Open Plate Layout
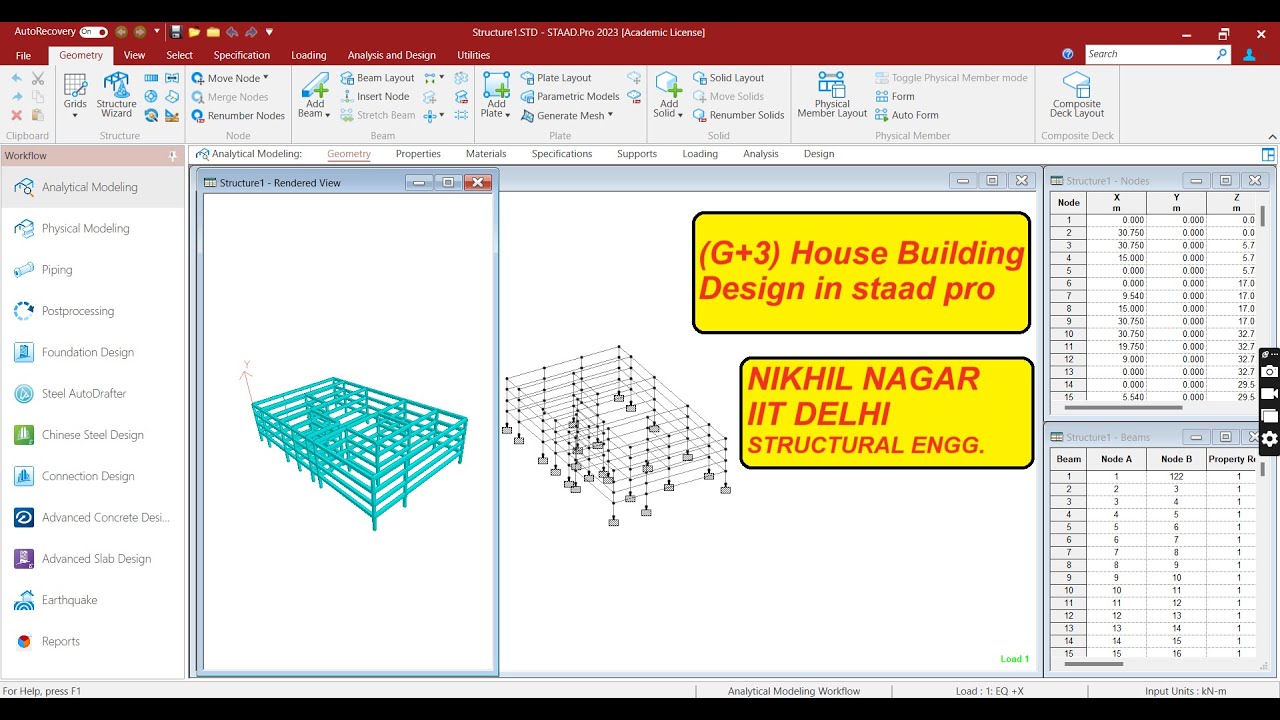 (x=556, y=78)
